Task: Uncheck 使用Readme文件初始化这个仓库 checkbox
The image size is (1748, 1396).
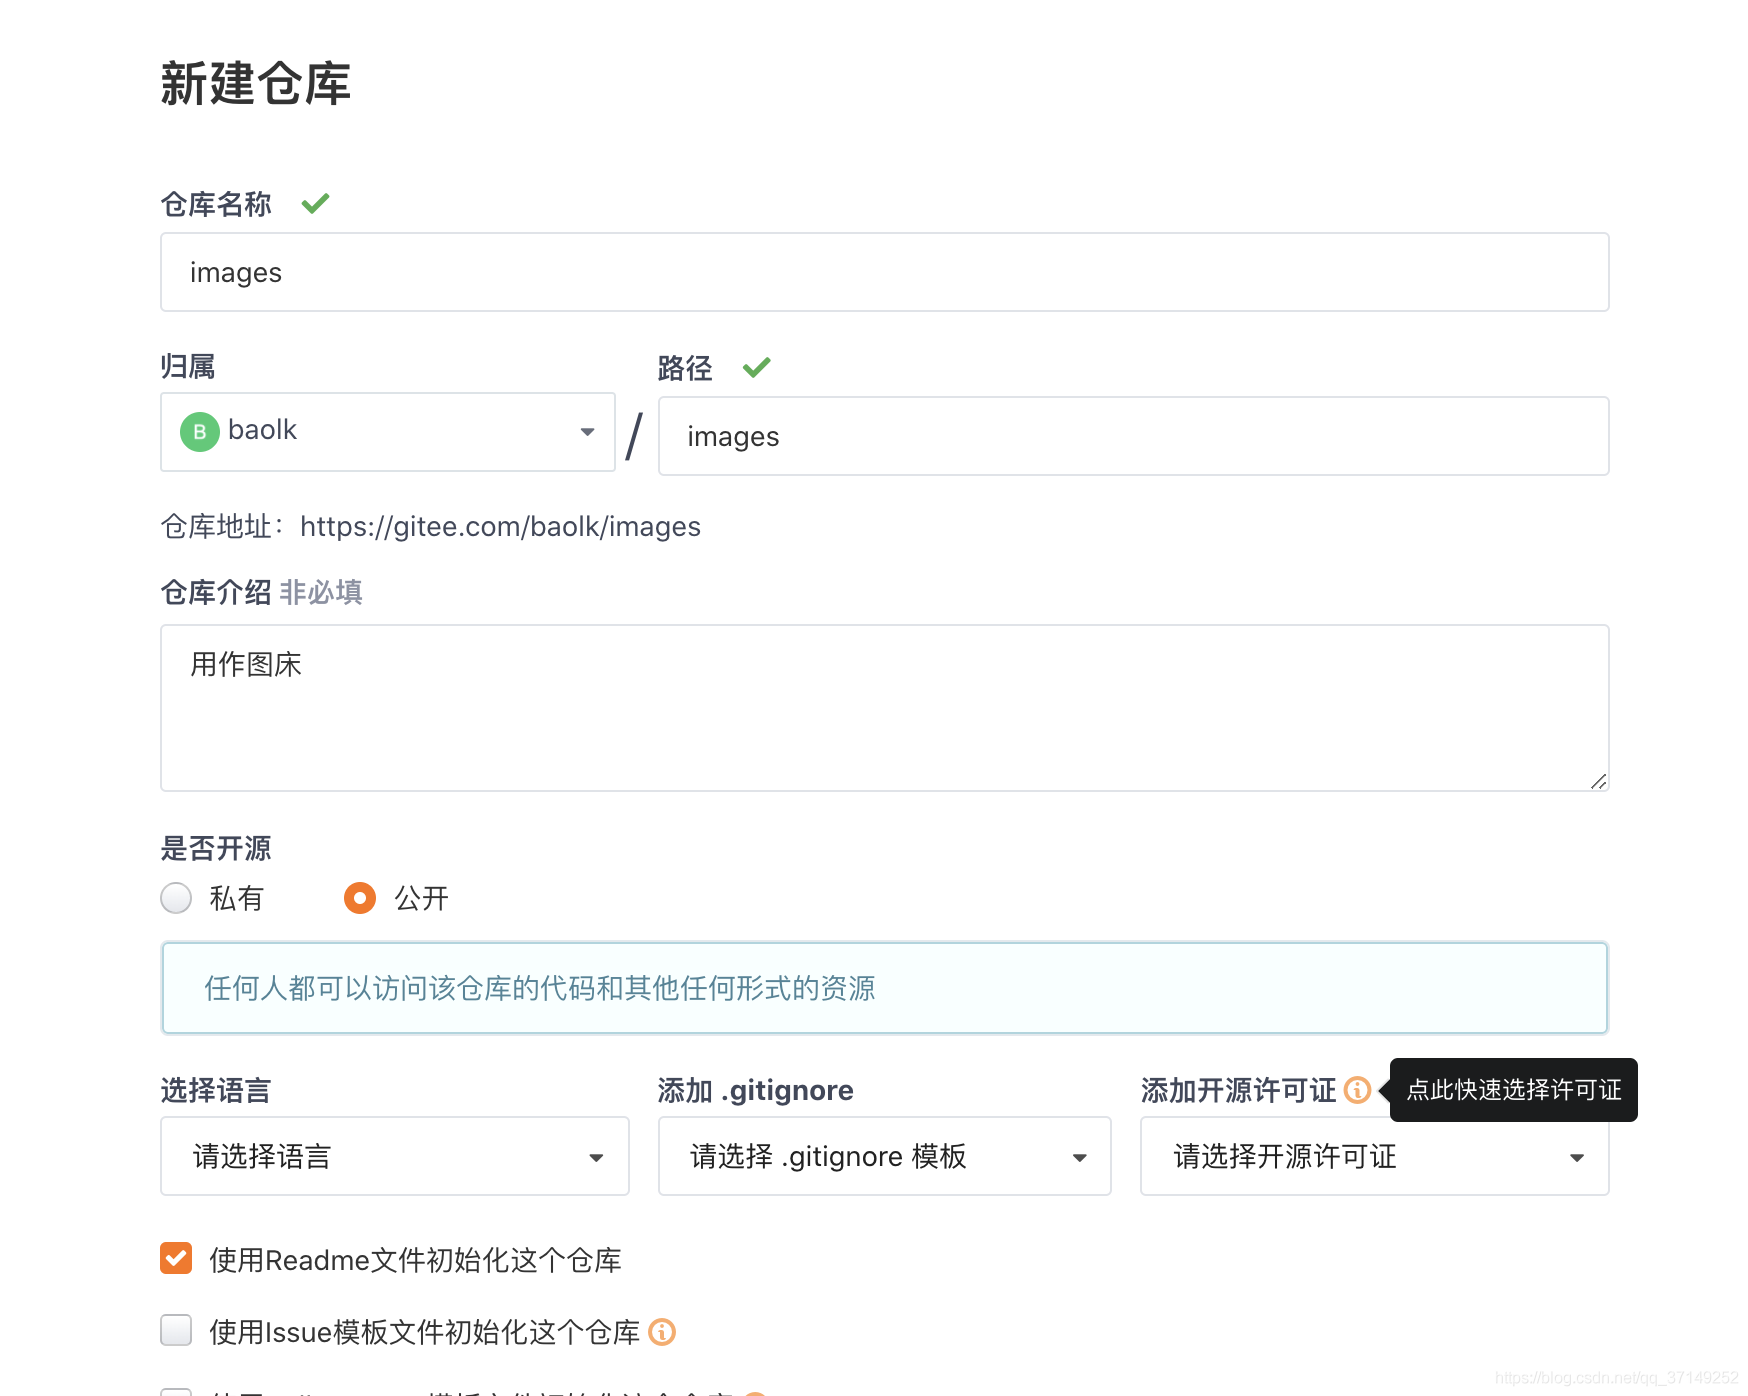Action: click(176, 1258)
